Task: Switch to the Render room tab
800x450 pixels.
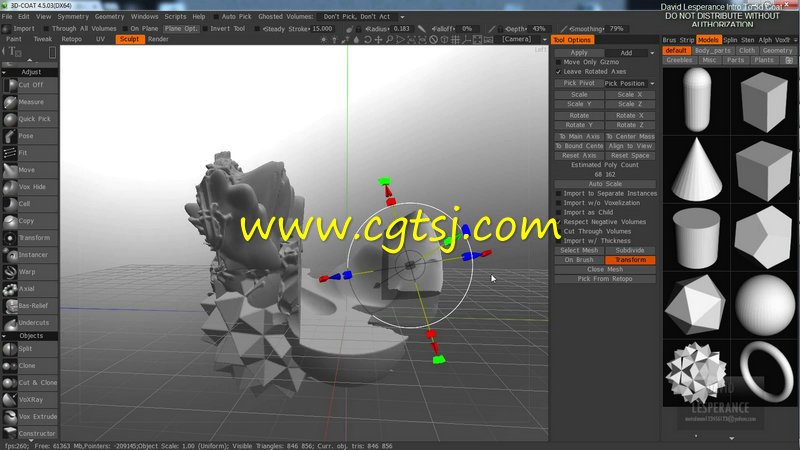Action: 158,39
